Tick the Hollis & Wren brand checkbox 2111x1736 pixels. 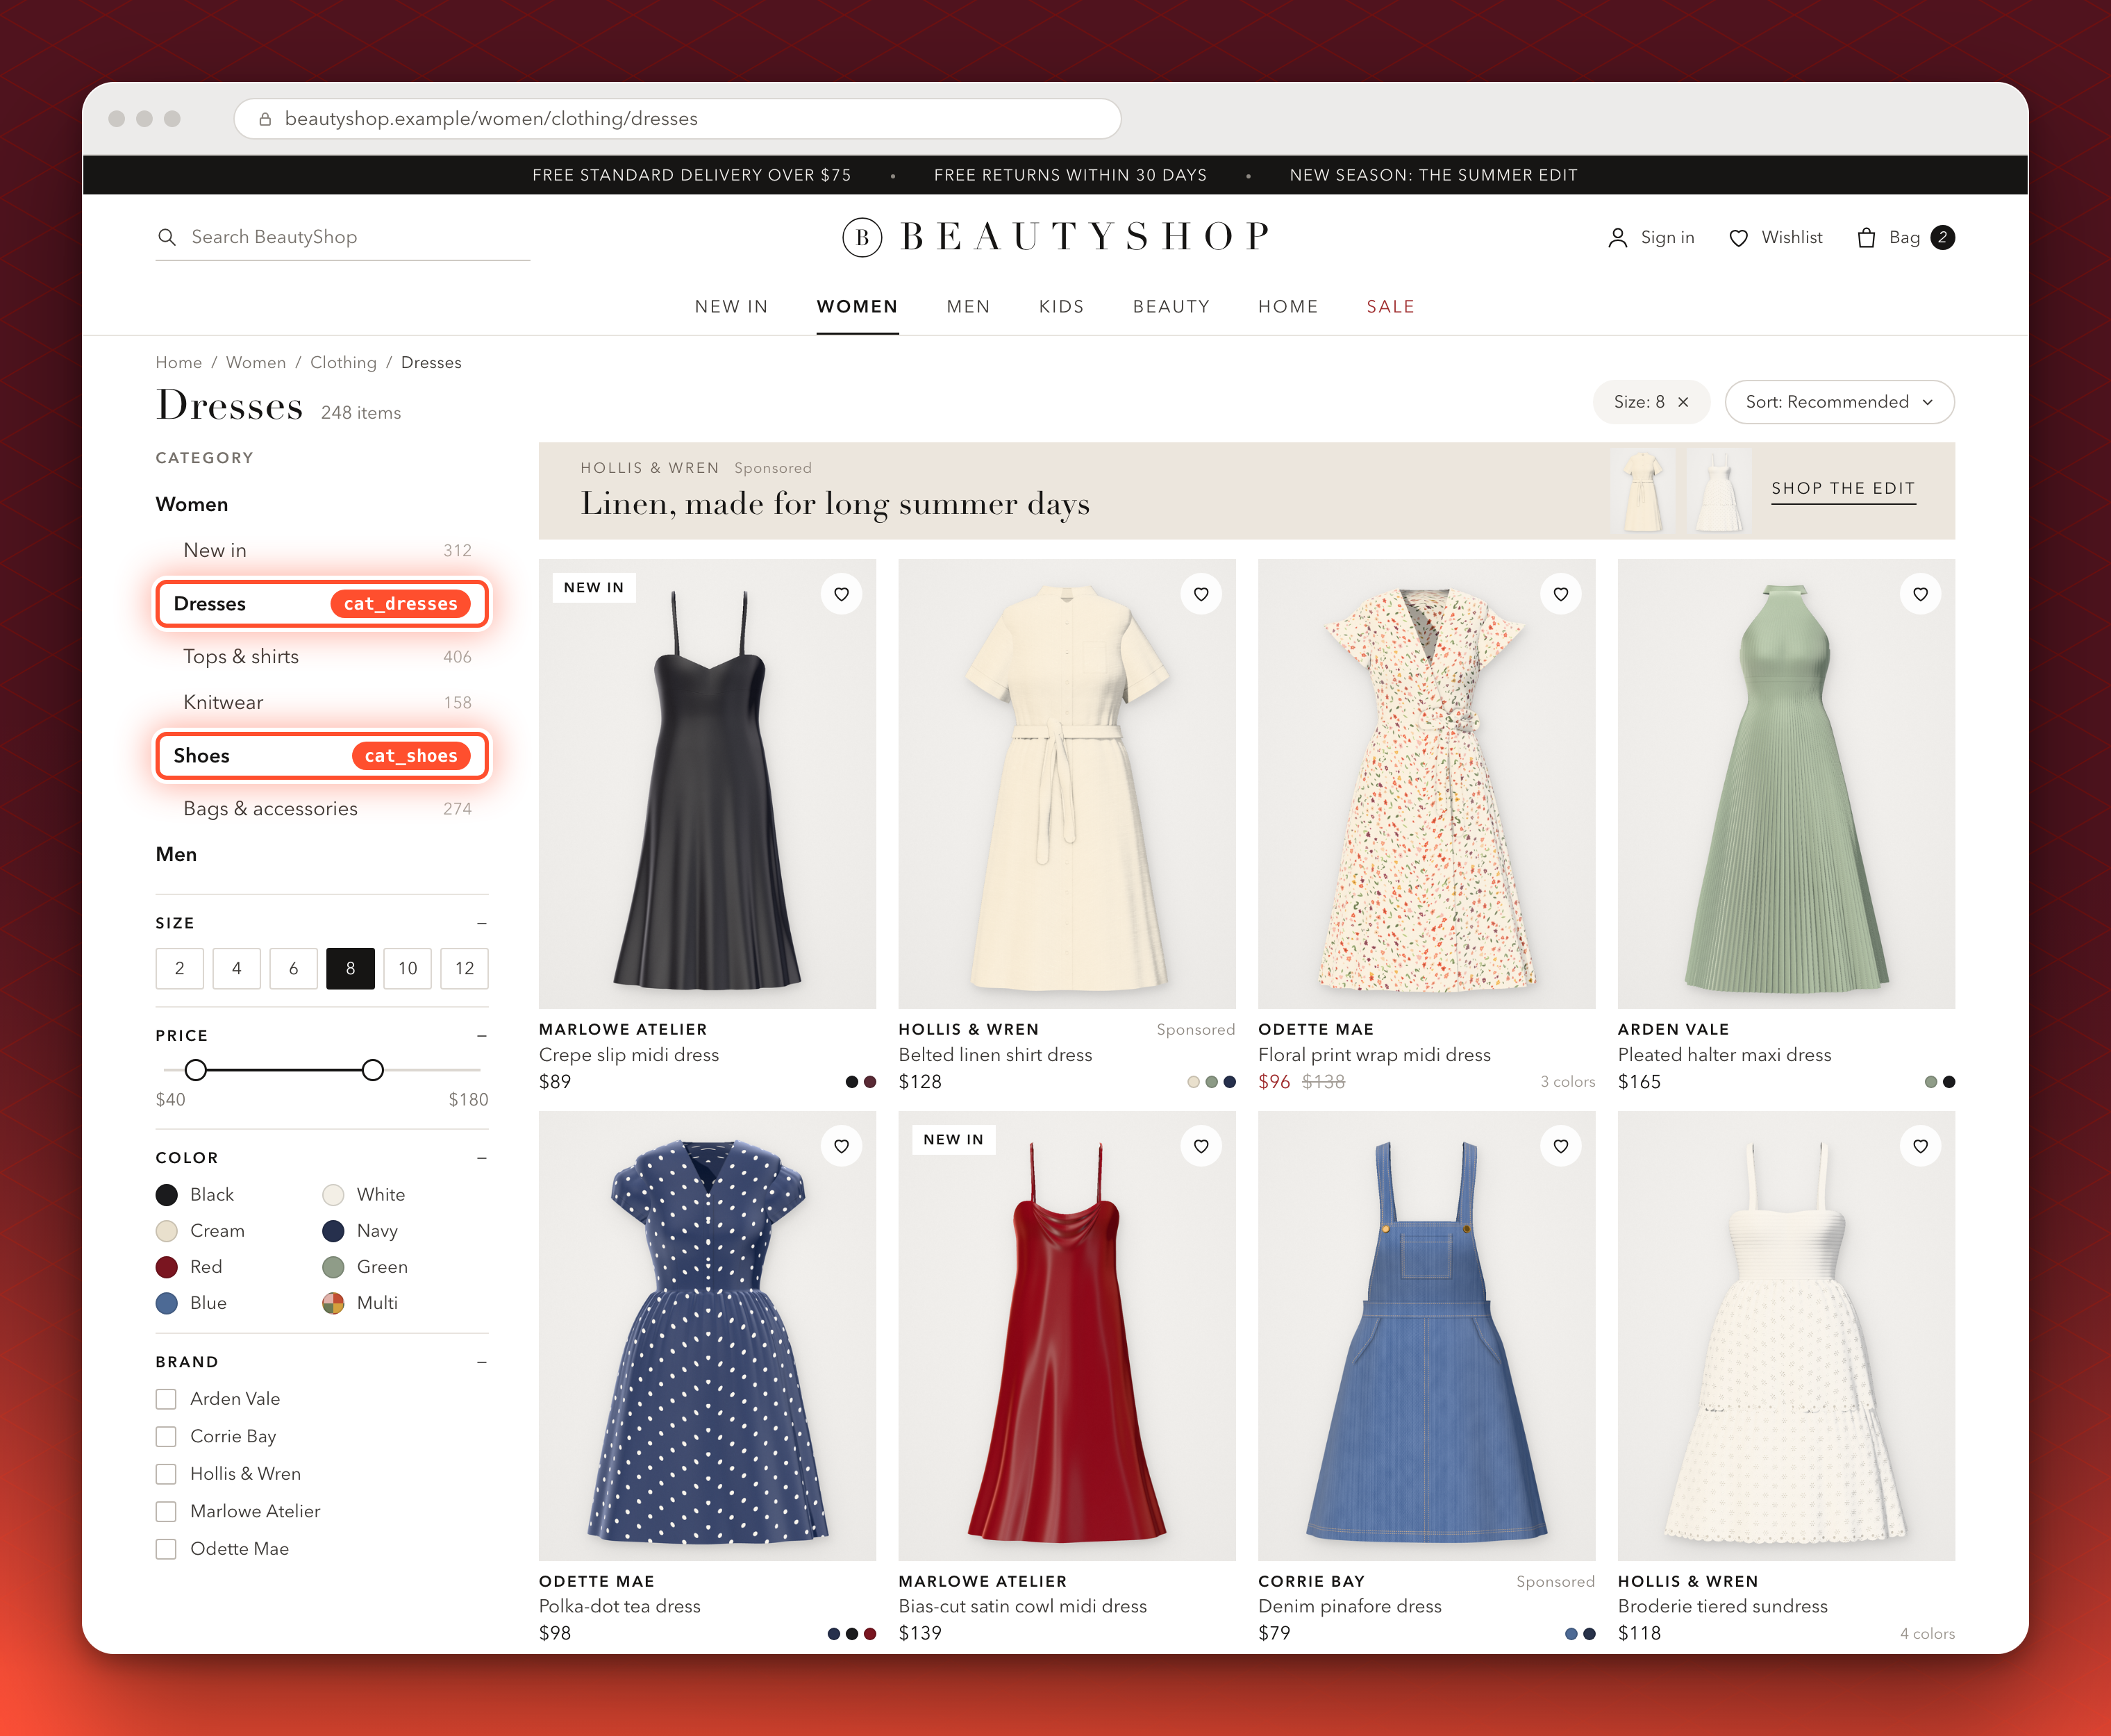pyautogui.click(x=166, y=1474)
